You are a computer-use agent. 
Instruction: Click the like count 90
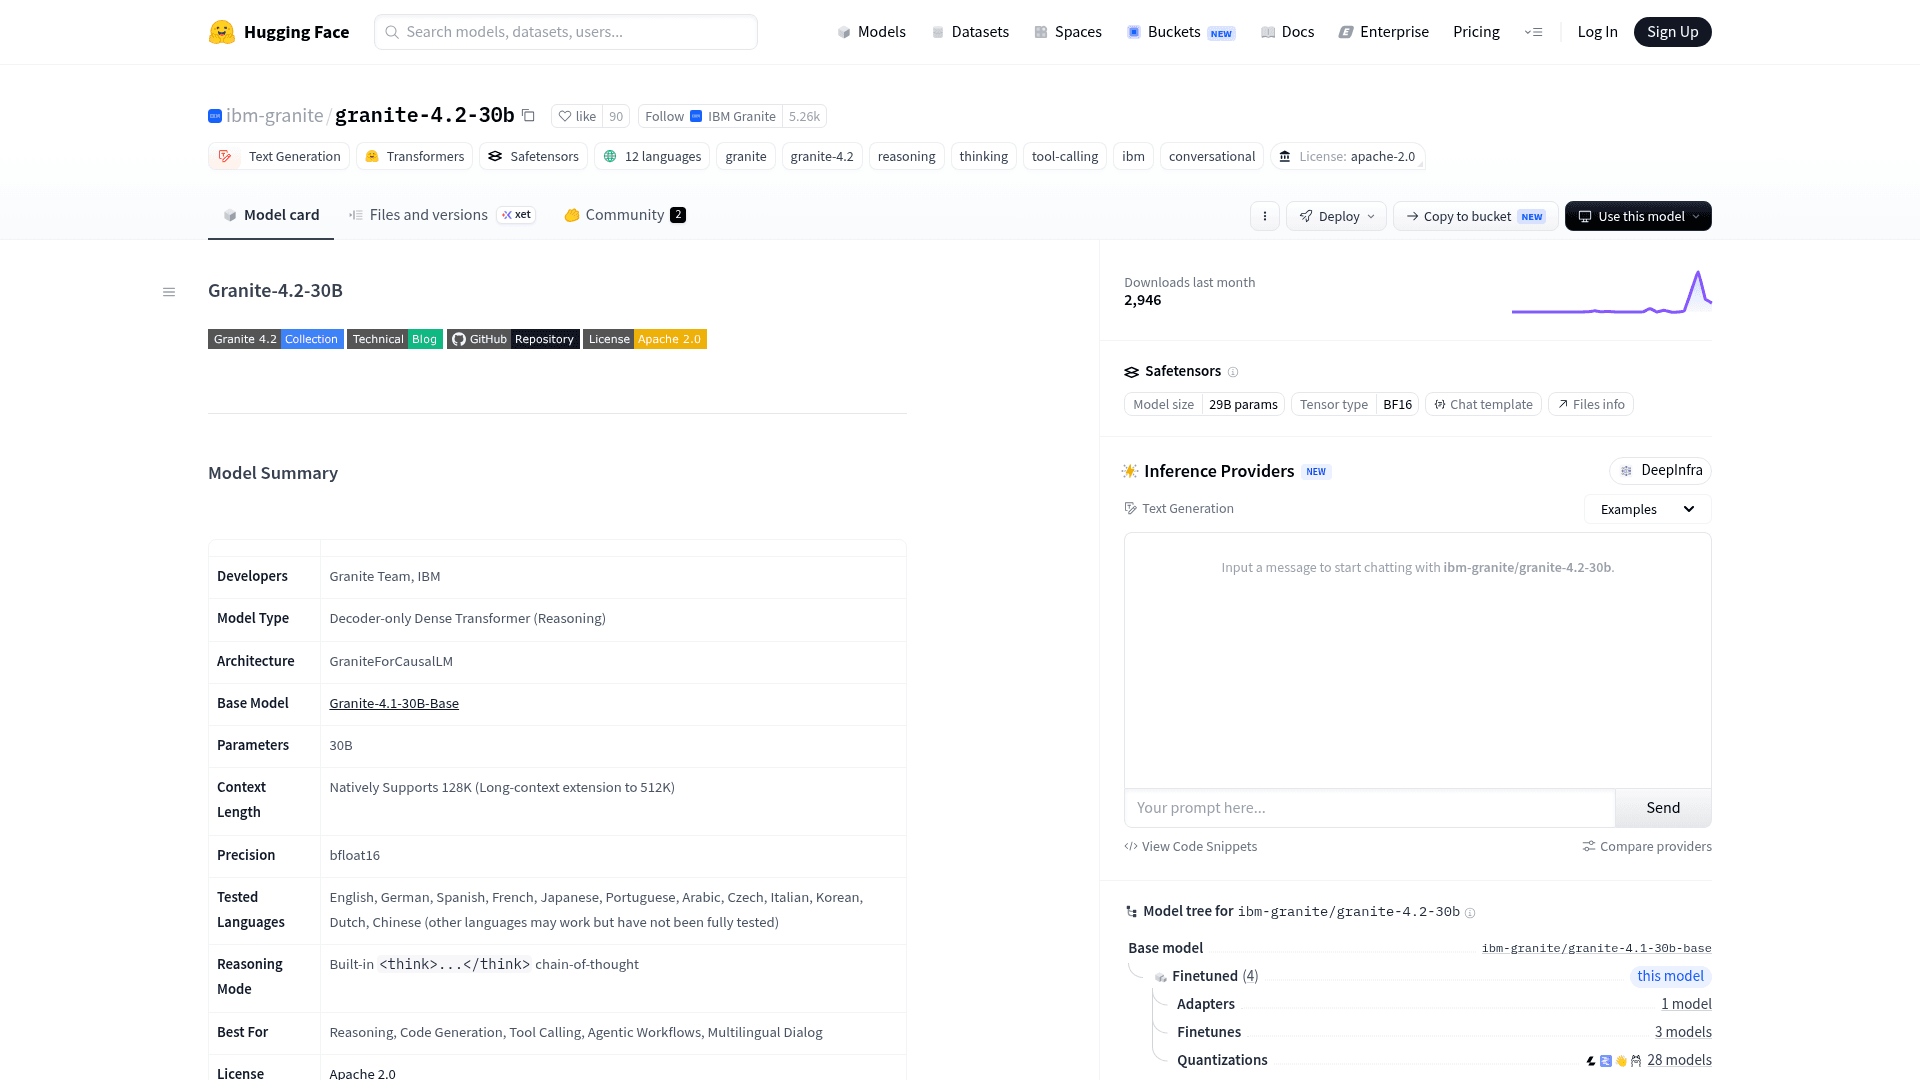616,116
